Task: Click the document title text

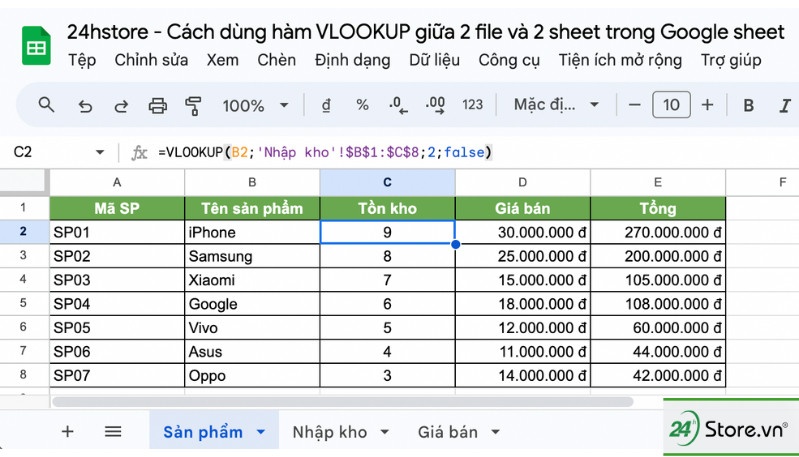Action: [x=425, y=32]
